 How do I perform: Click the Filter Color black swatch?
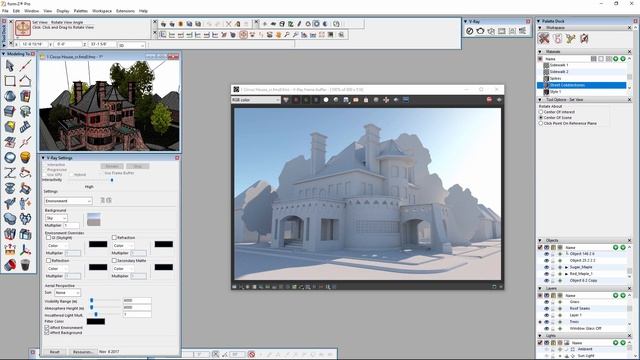96,322
